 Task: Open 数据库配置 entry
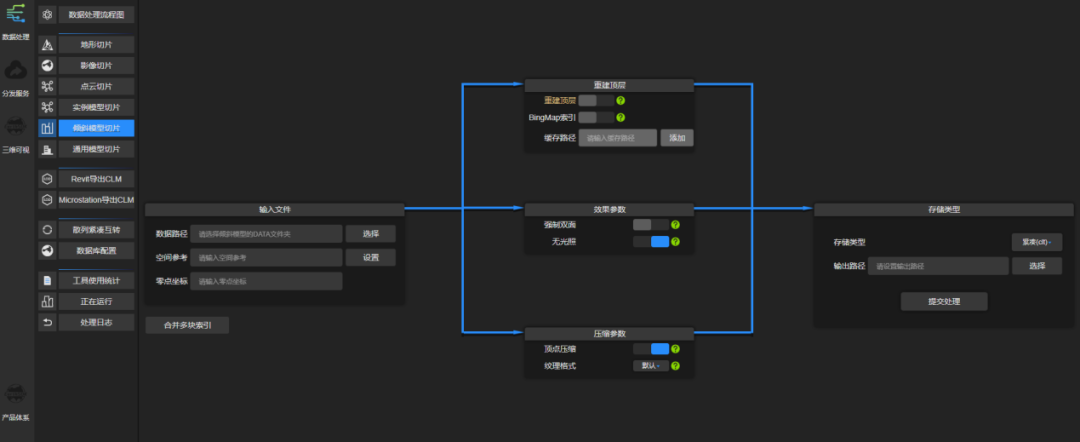(x=96, y=251)
